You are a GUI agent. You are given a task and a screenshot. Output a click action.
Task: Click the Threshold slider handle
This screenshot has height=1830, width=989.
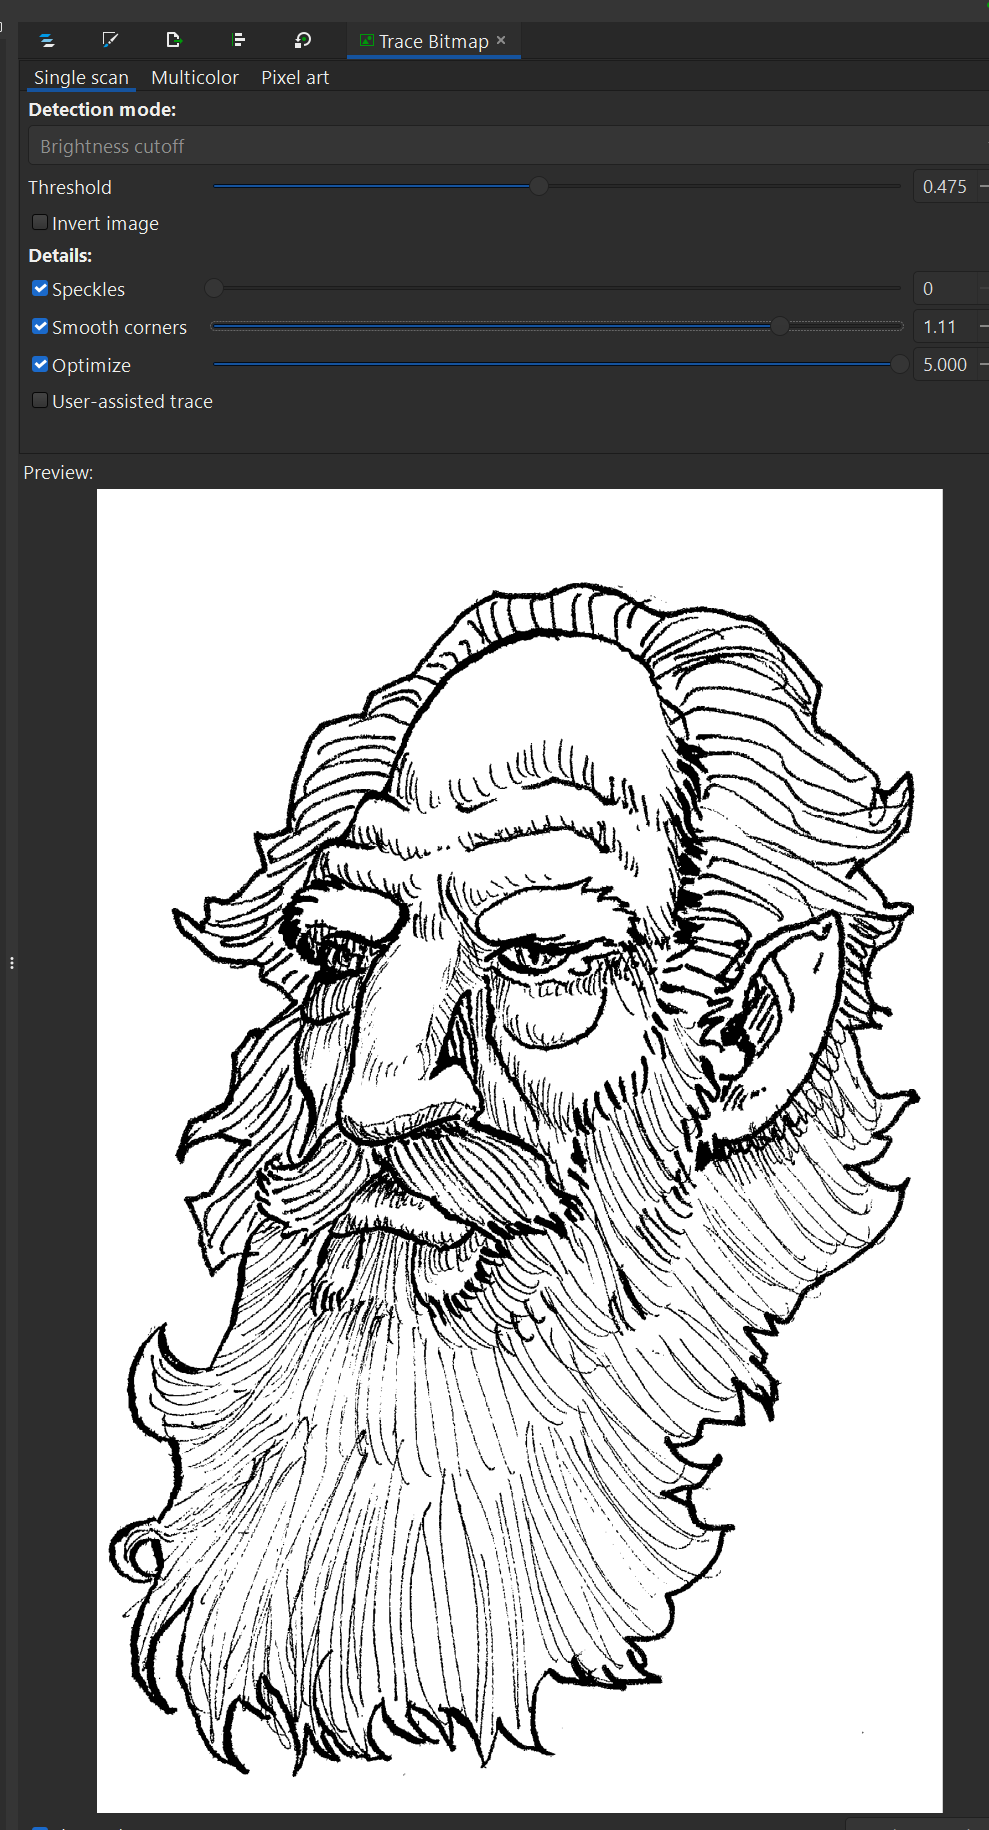click(539, 186)
